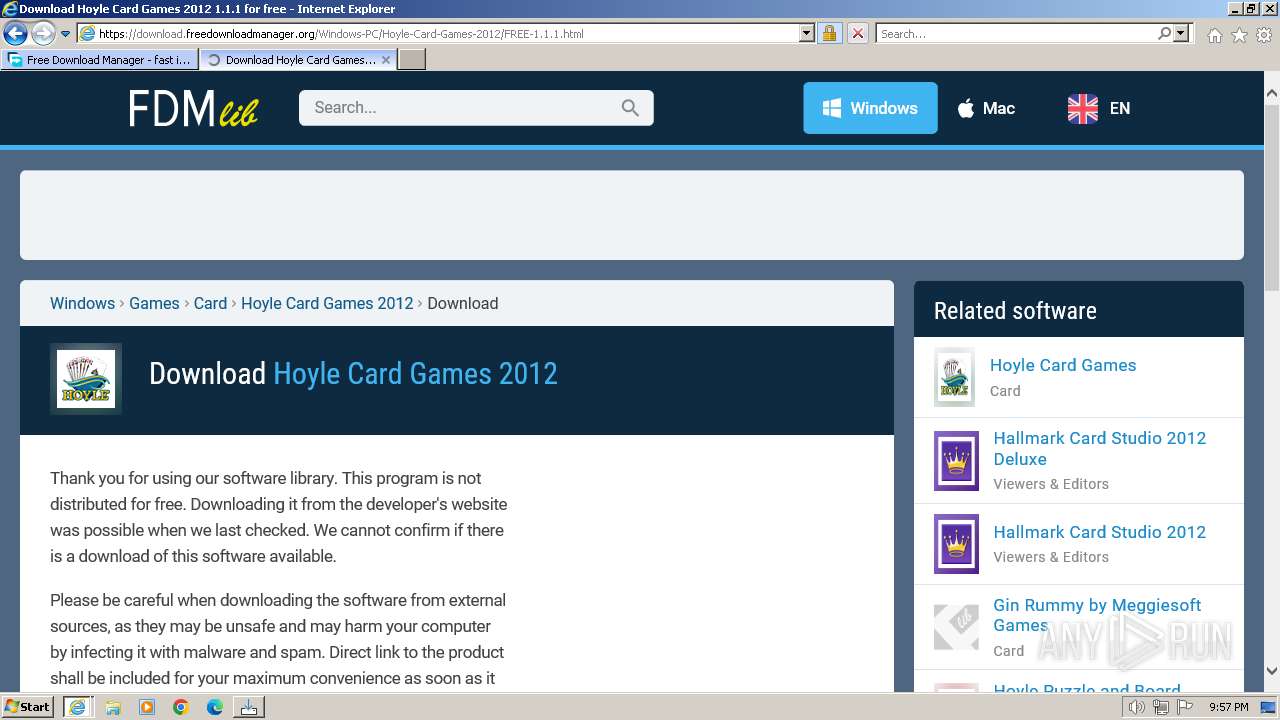Open Hoyle Card Games 2012 breadcrumb

327,303
